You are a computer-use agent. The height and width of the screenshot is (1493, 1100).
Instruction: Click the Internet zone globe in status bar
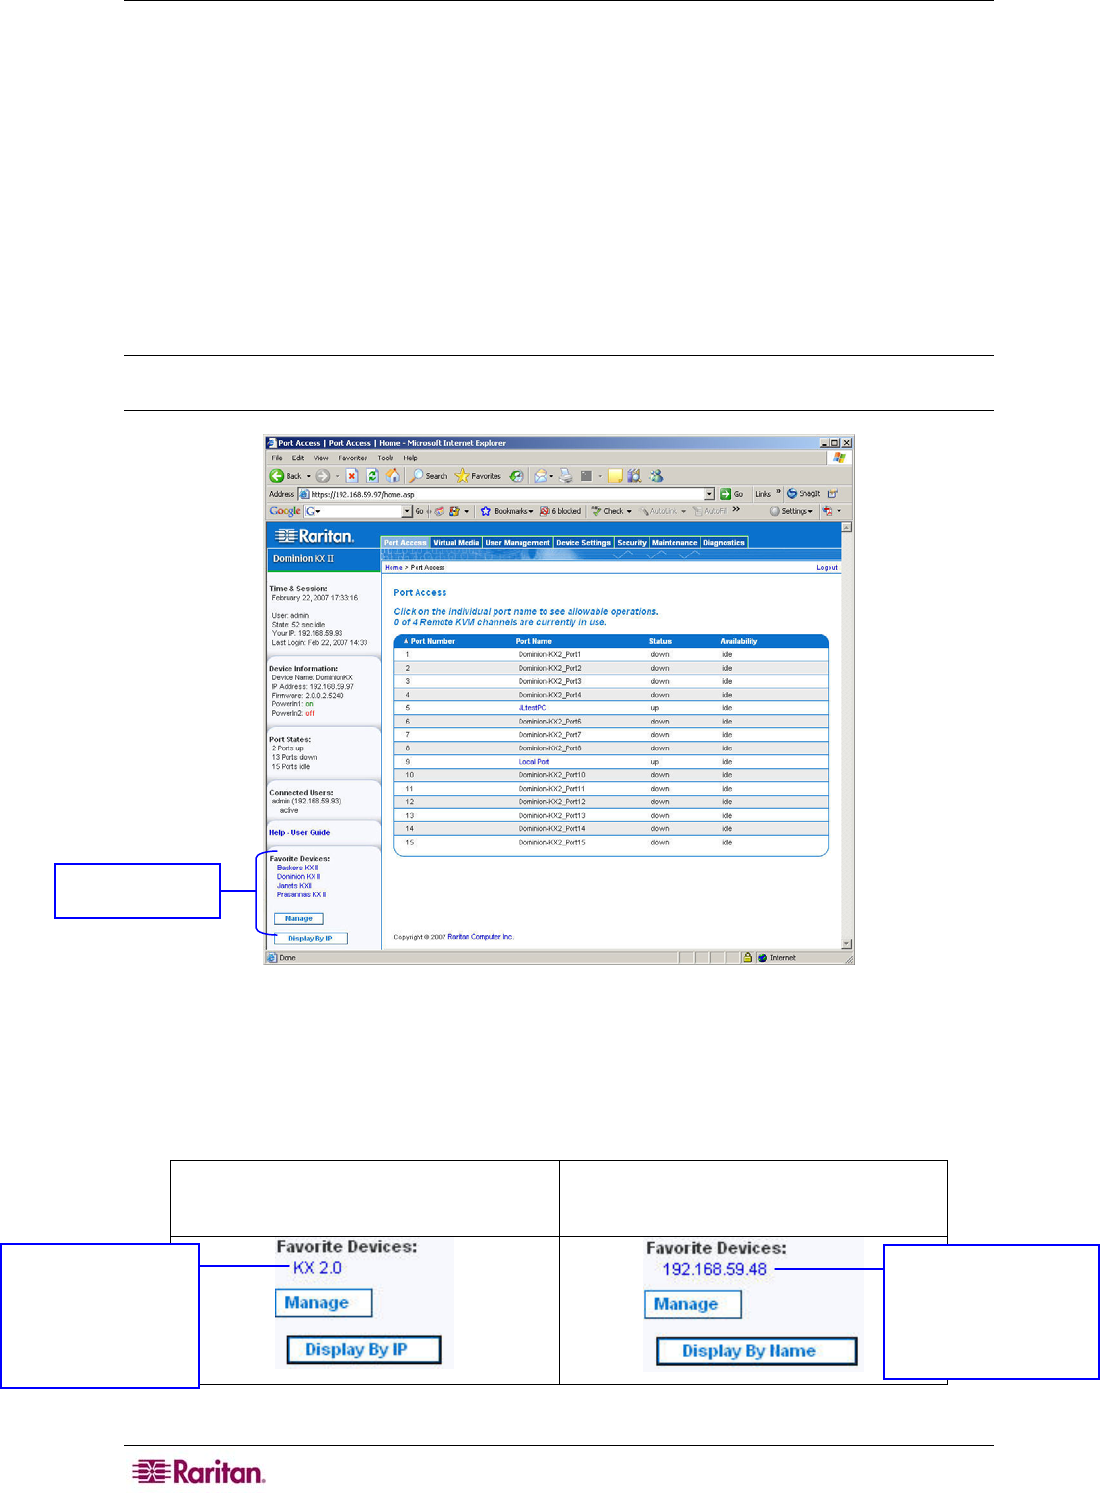(763, 958)
